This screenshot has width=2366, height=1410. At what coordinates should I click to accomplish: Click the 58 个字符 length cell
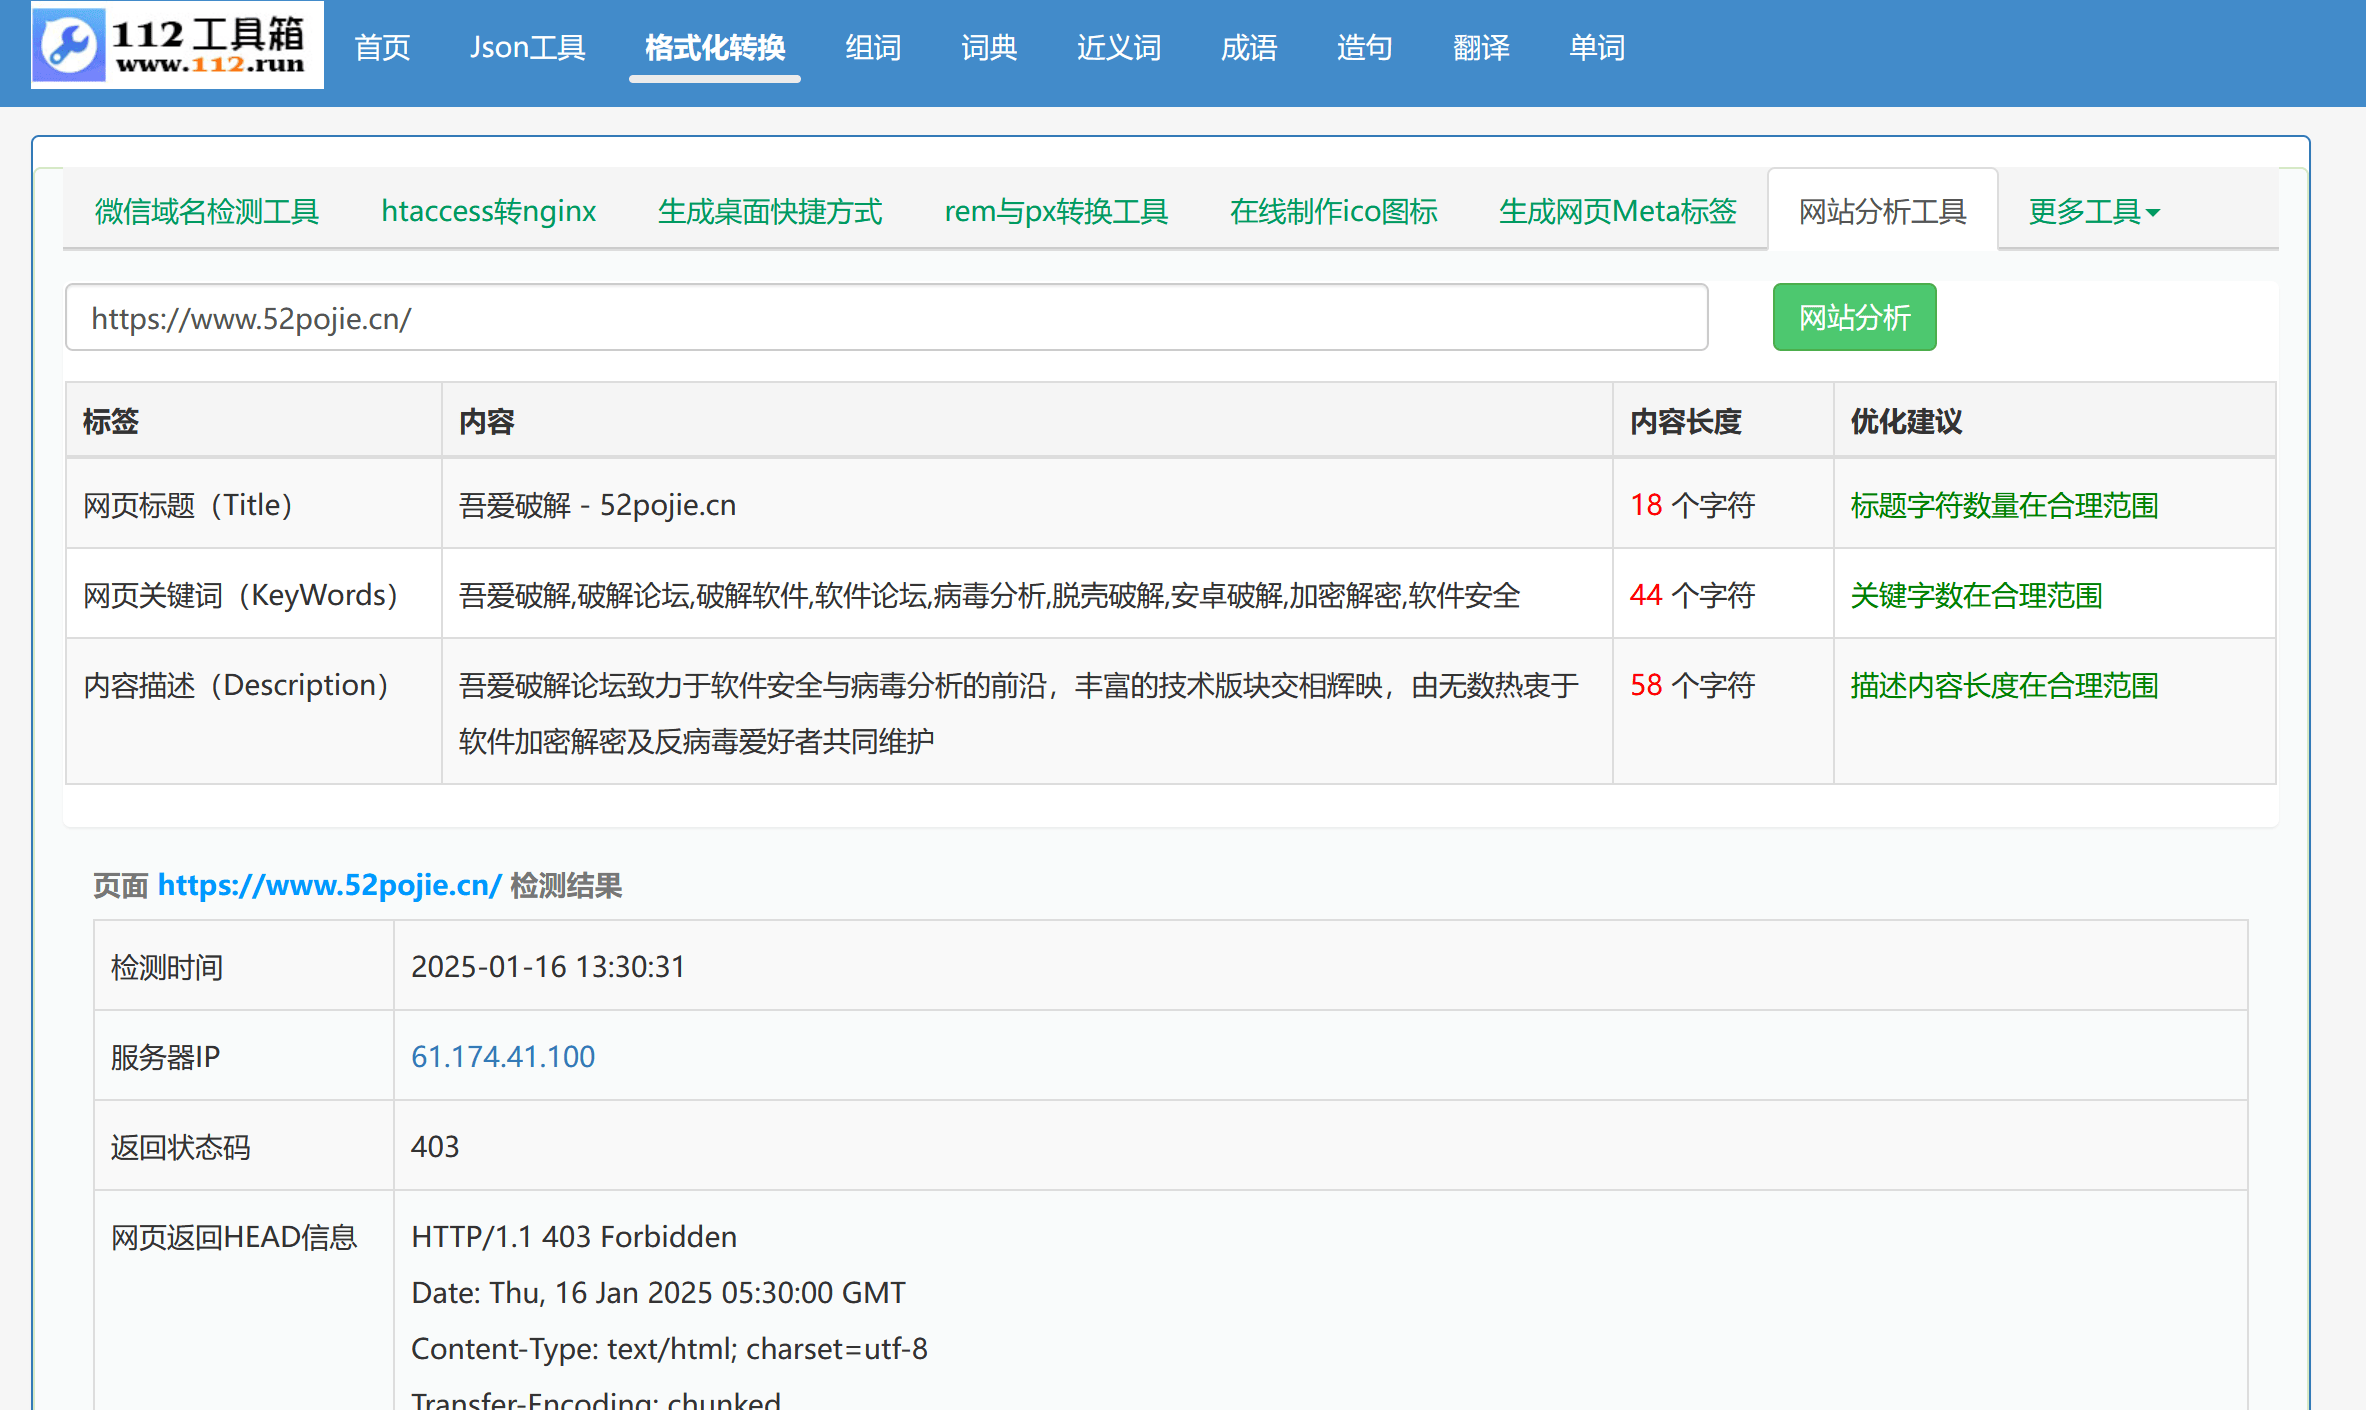1692,685
